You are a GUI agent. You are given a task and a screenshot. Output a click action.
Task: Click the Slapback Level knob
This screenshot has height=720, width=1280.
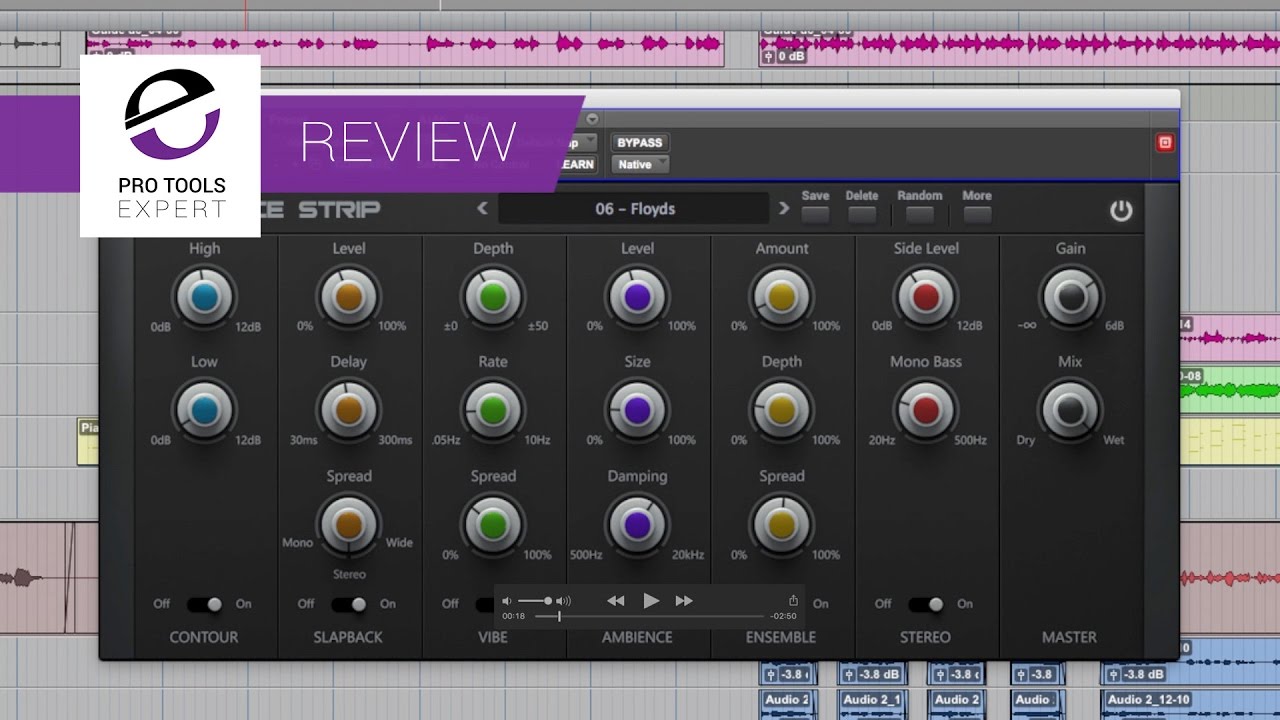point(348,297)
